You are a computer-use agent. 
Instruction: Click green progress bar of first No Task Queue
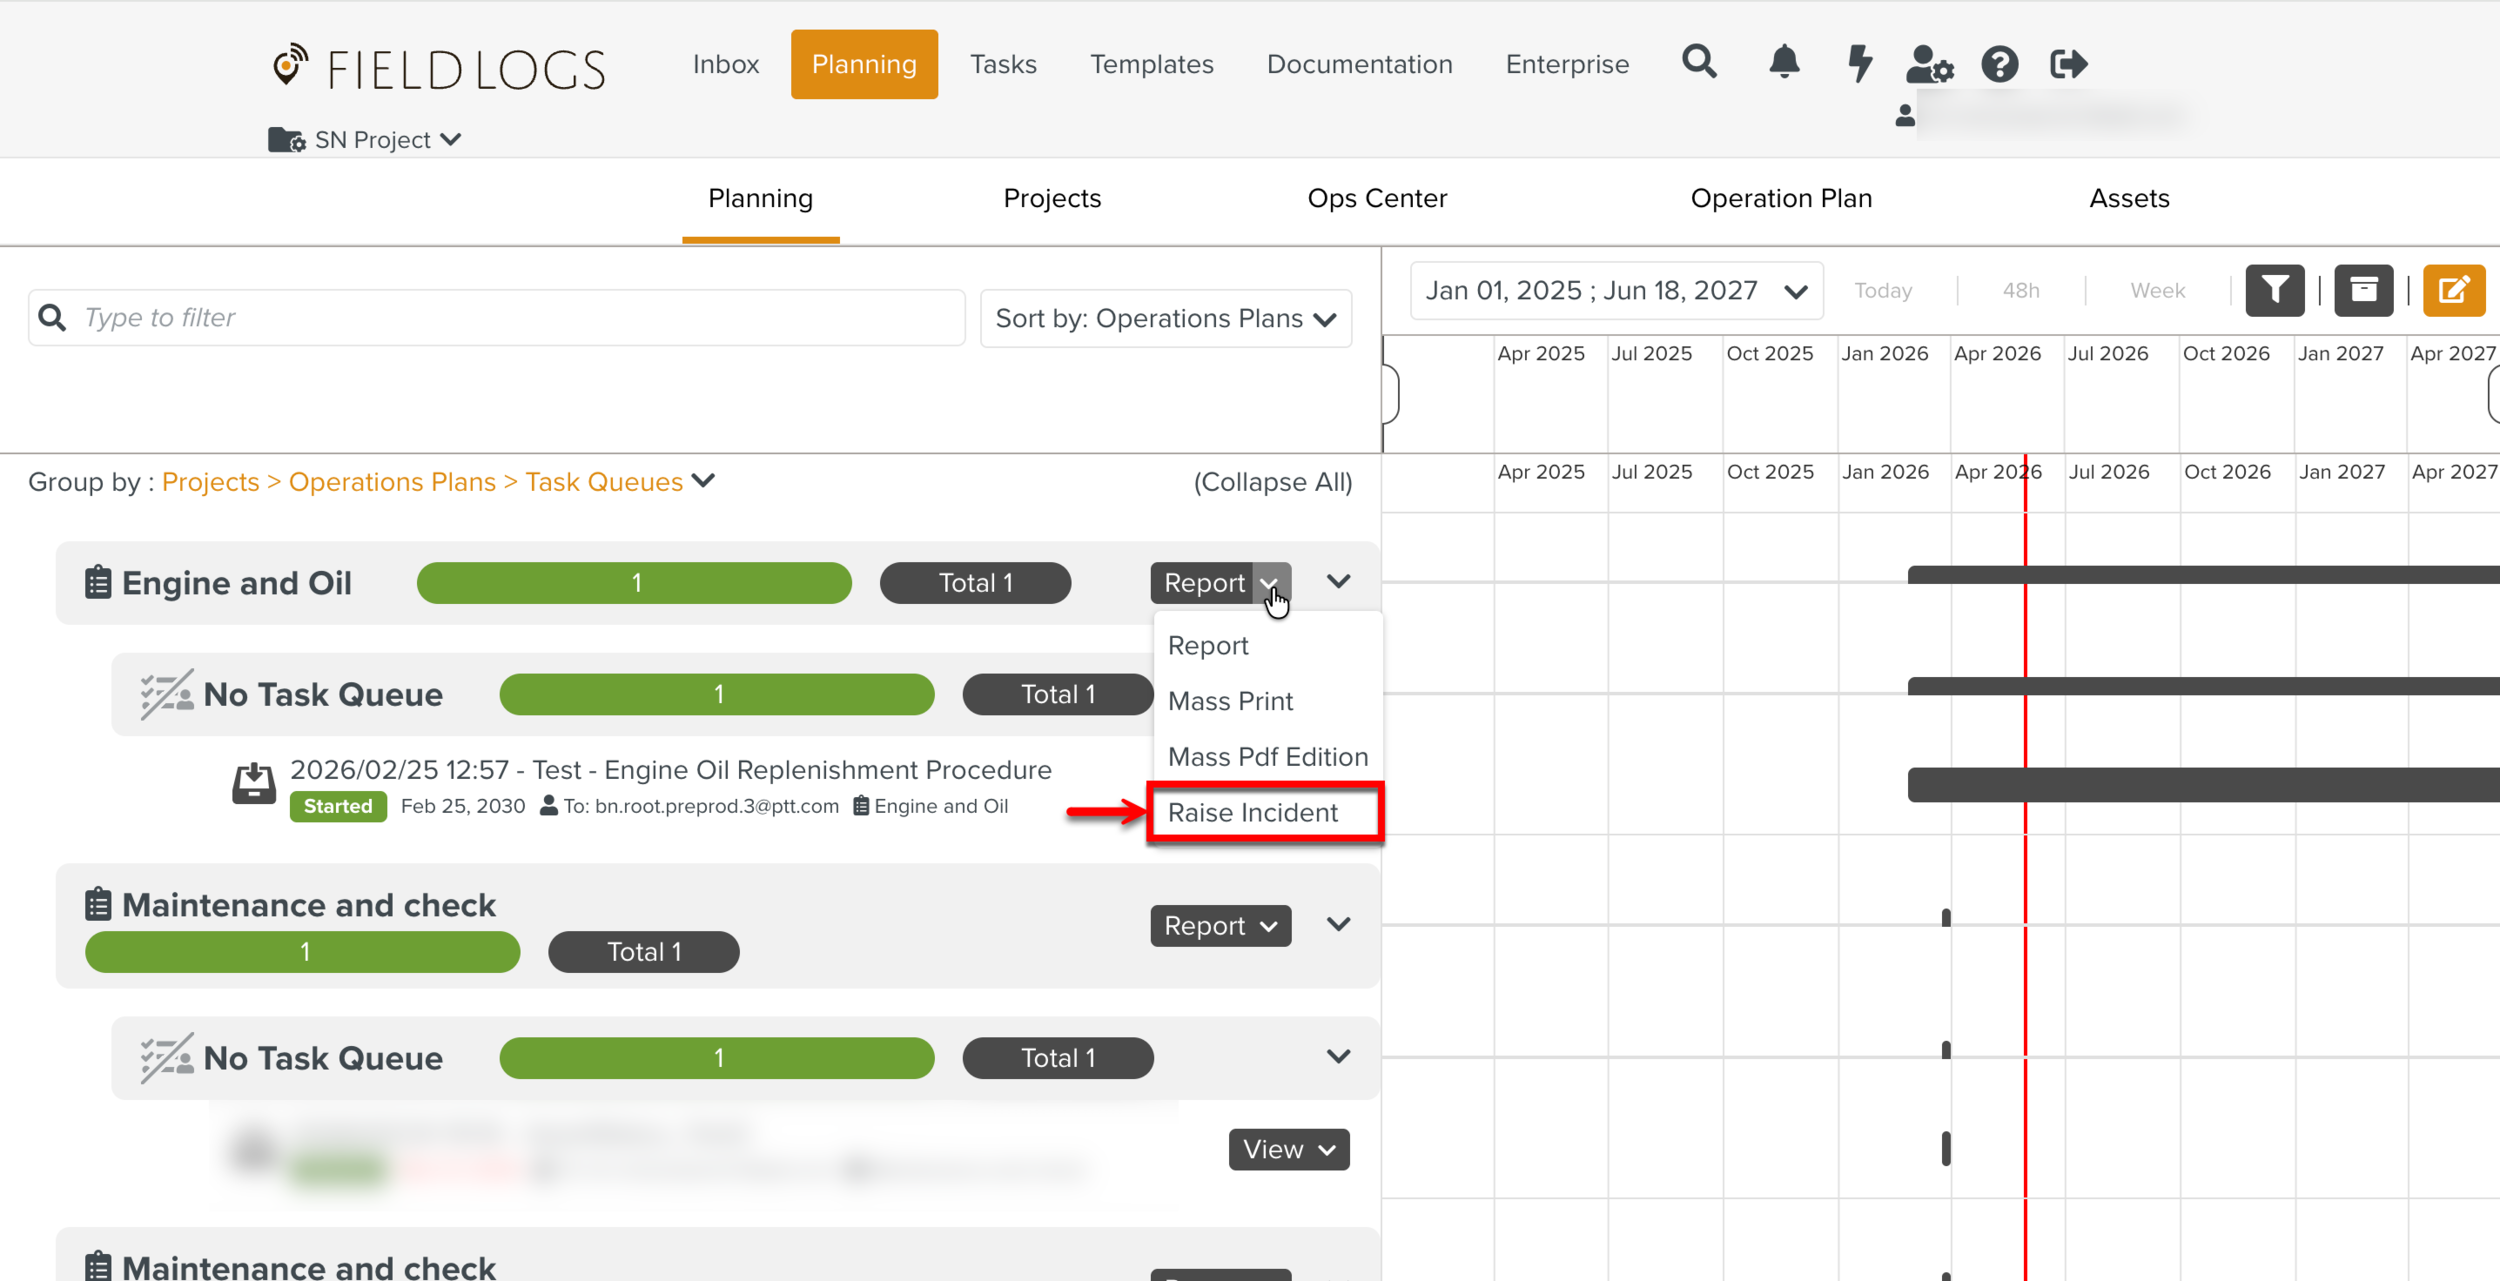(717, 694)
